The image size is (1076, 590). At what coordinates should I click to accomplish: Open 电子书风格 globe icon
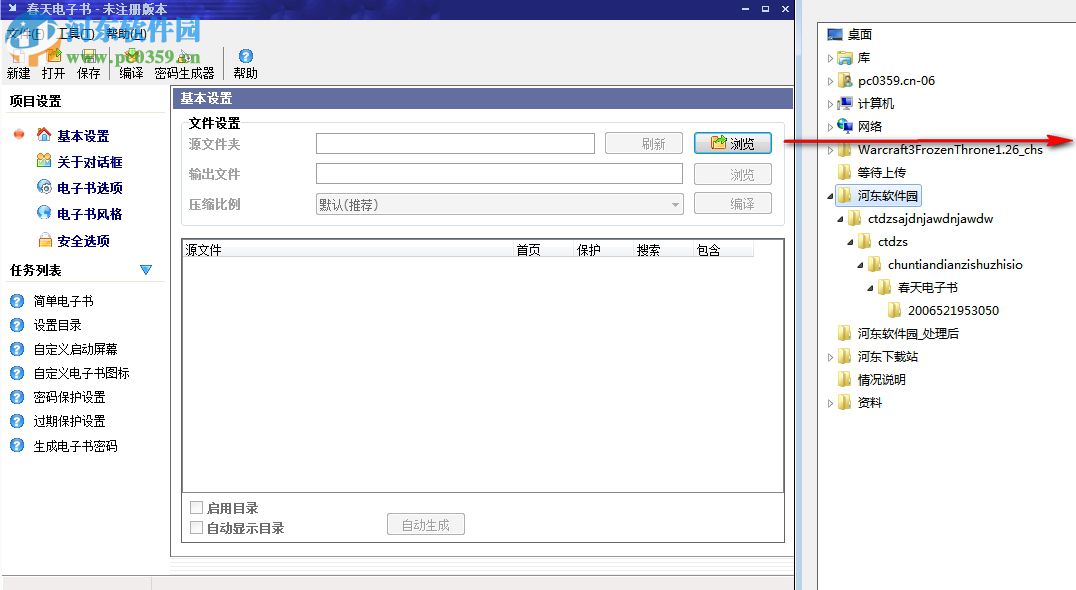pyautogui.click(x=44, y=213)
